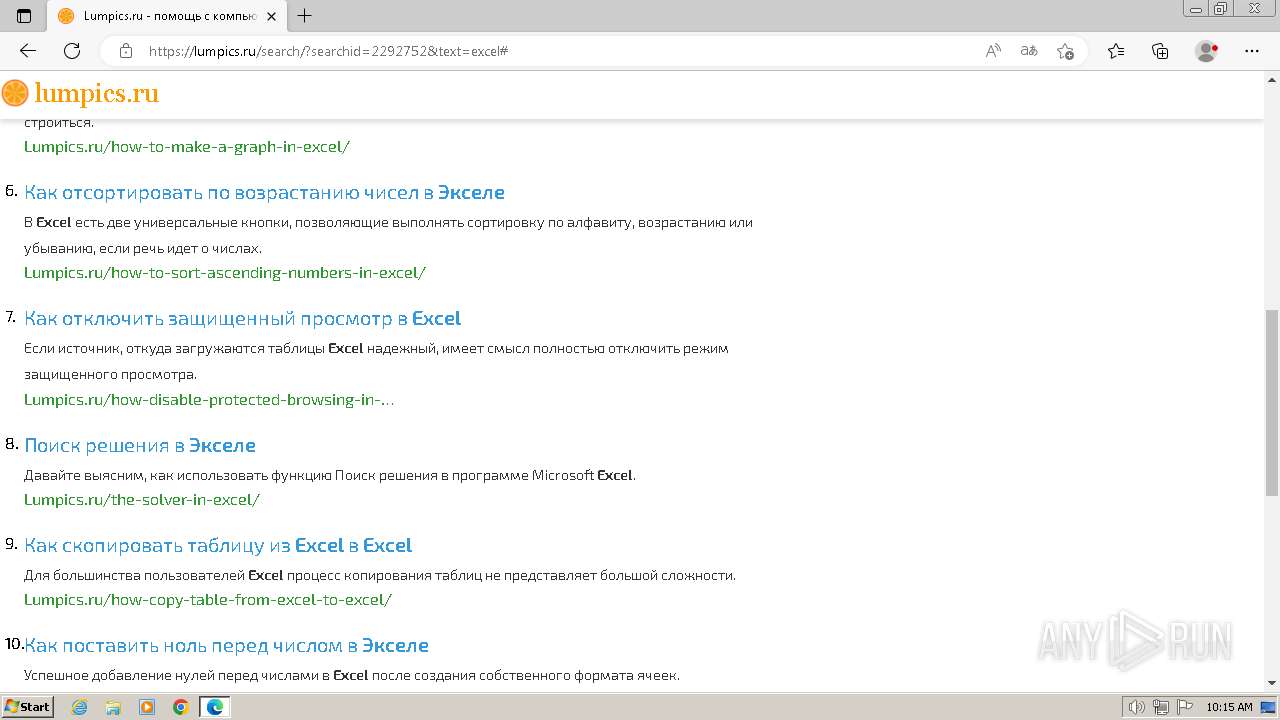Click the scrollbar down arrow

pyautogui.click(x=1271, y=683)
